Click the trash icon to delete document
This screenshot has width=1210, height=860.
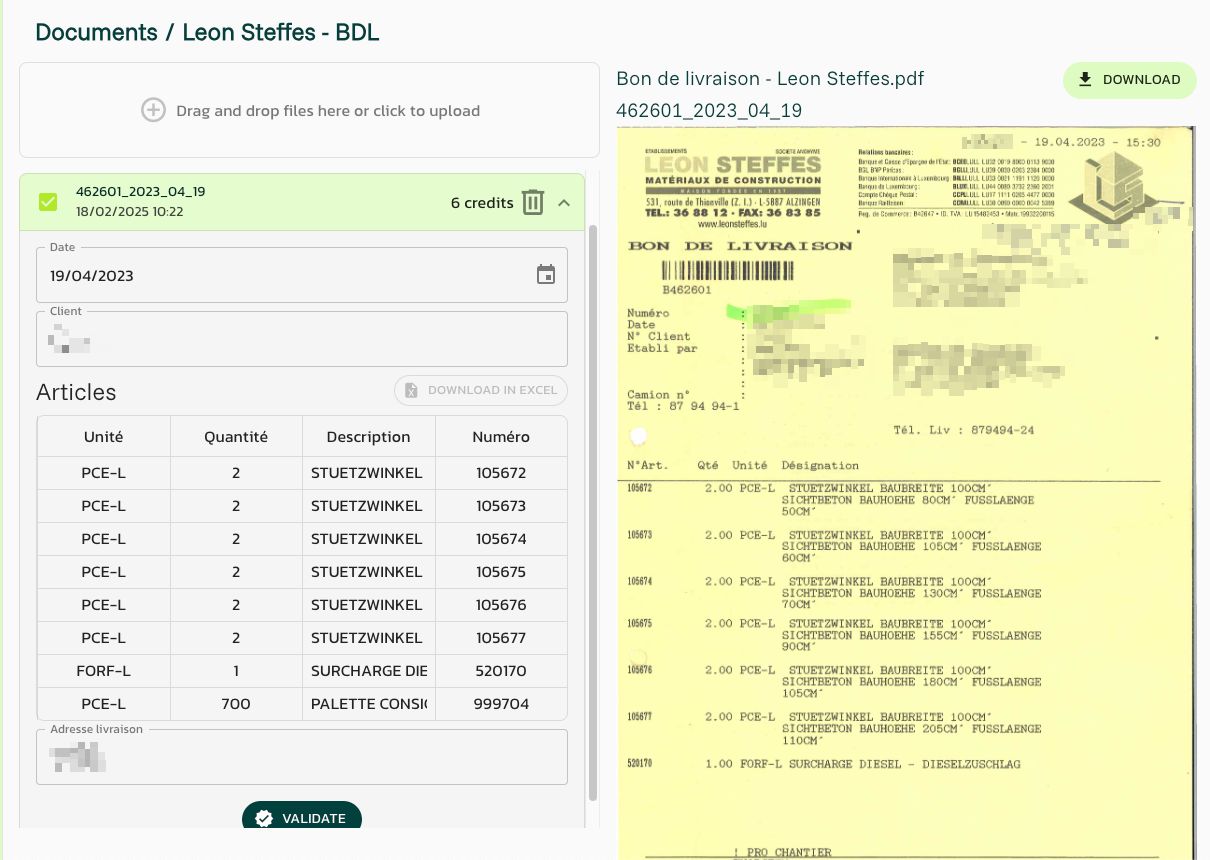pos(533,203)
